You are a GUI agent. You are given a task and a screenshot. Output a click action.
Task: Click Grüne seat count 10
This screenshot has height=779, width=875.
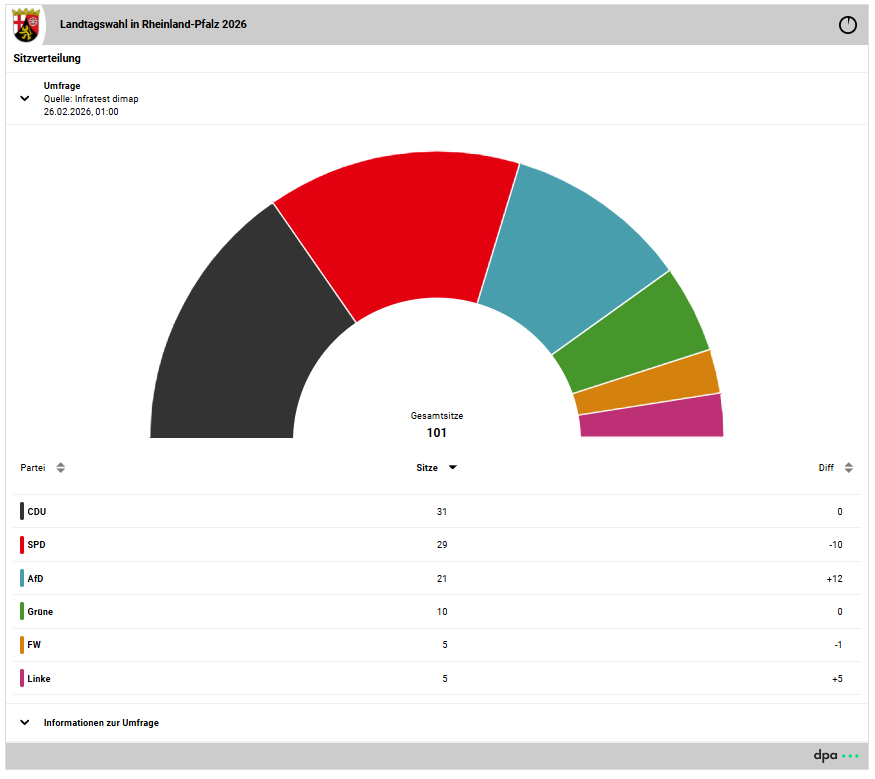tap(442, 612)
